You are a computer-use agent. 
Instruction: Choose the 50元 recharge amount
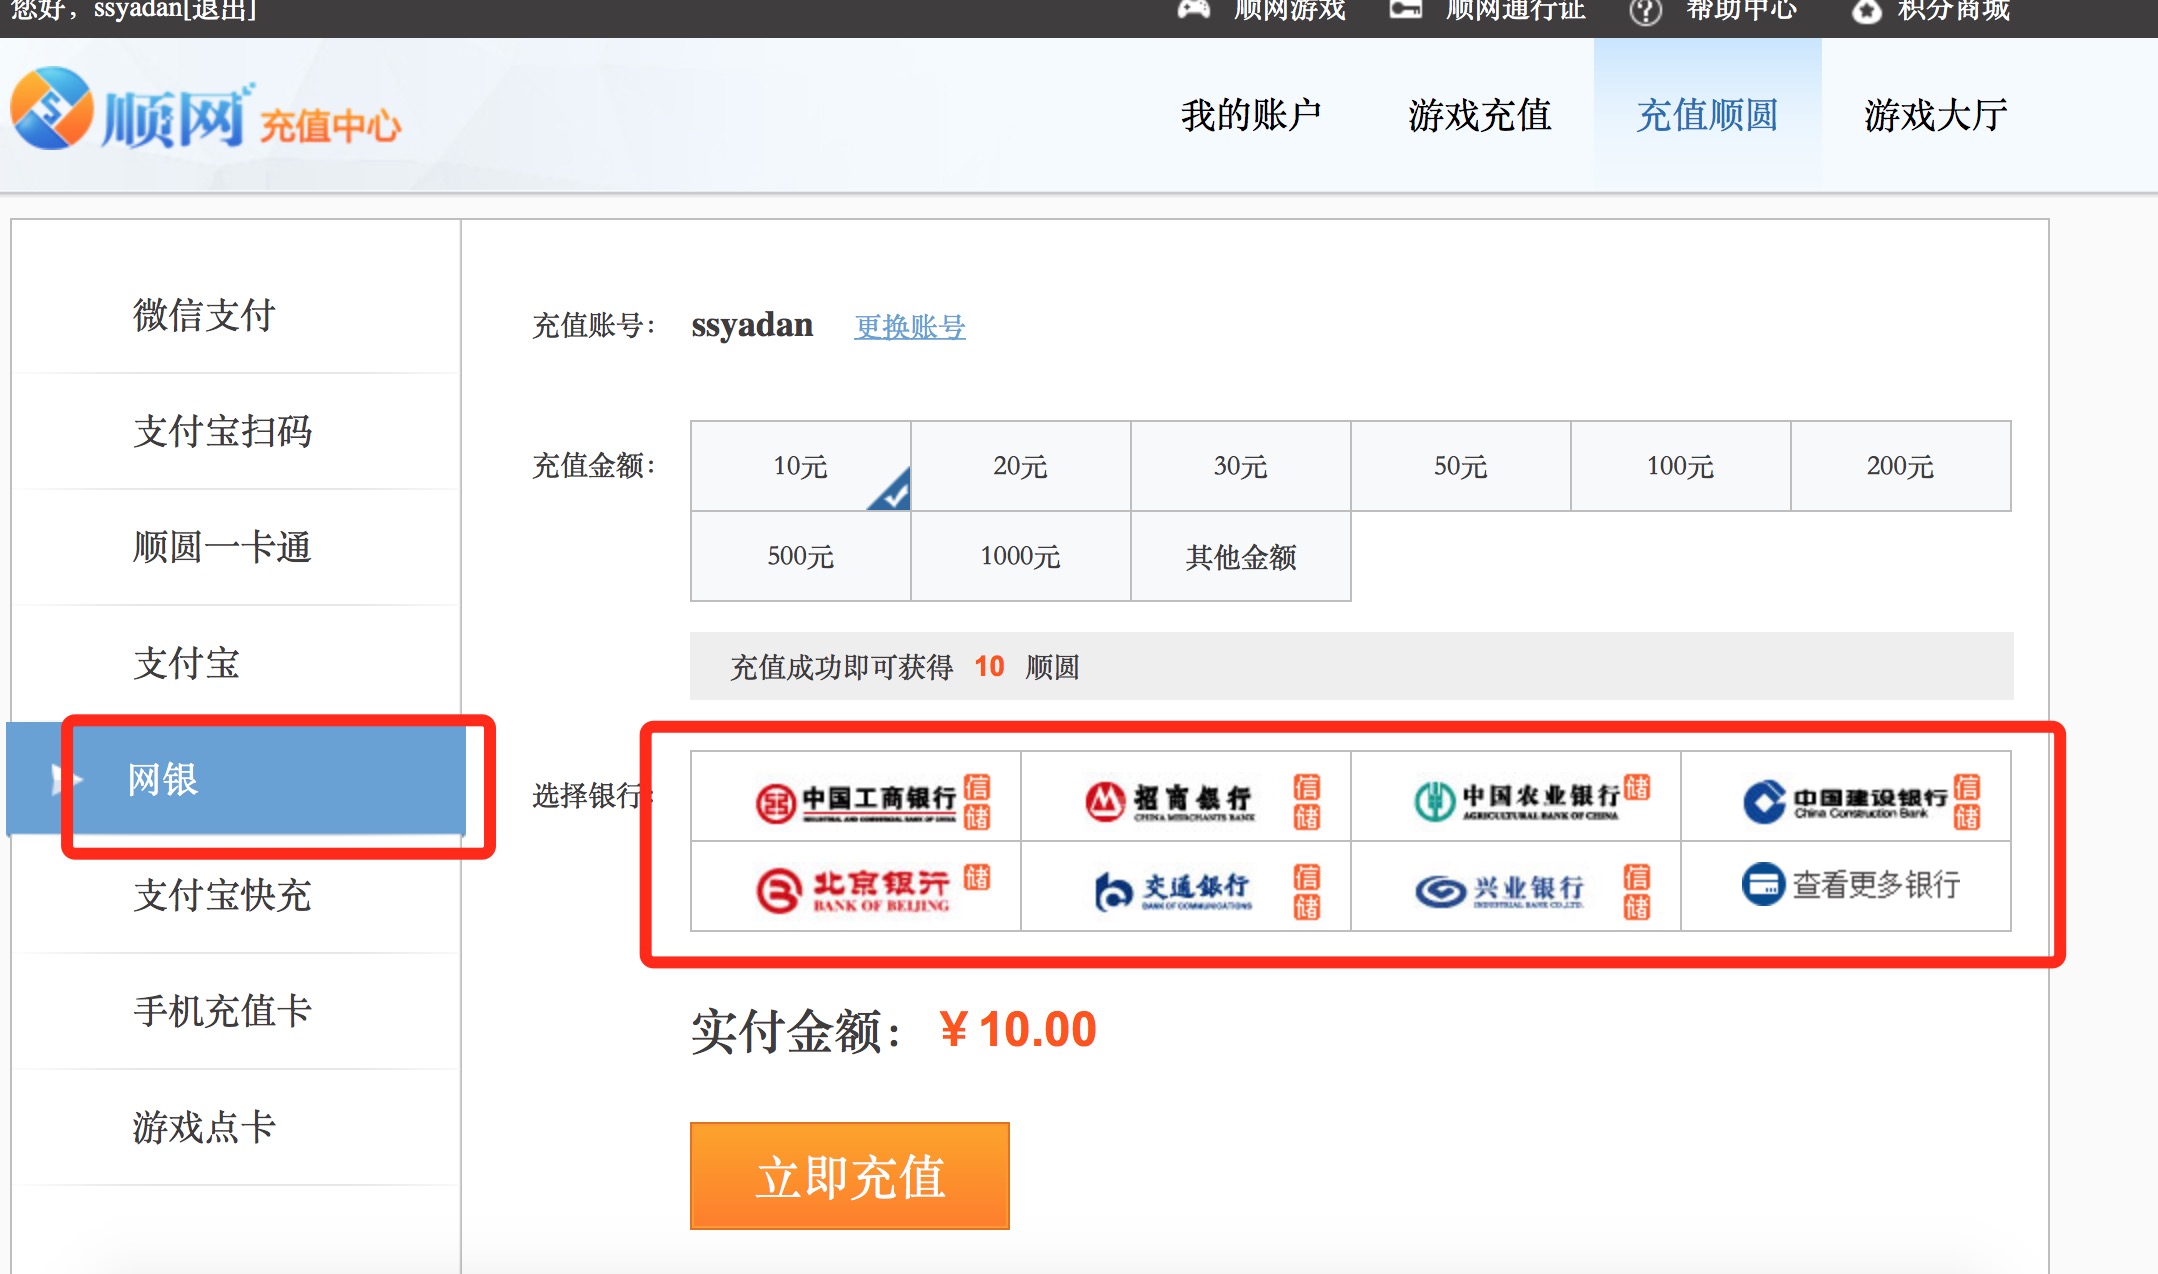[x=1461, y=466]
